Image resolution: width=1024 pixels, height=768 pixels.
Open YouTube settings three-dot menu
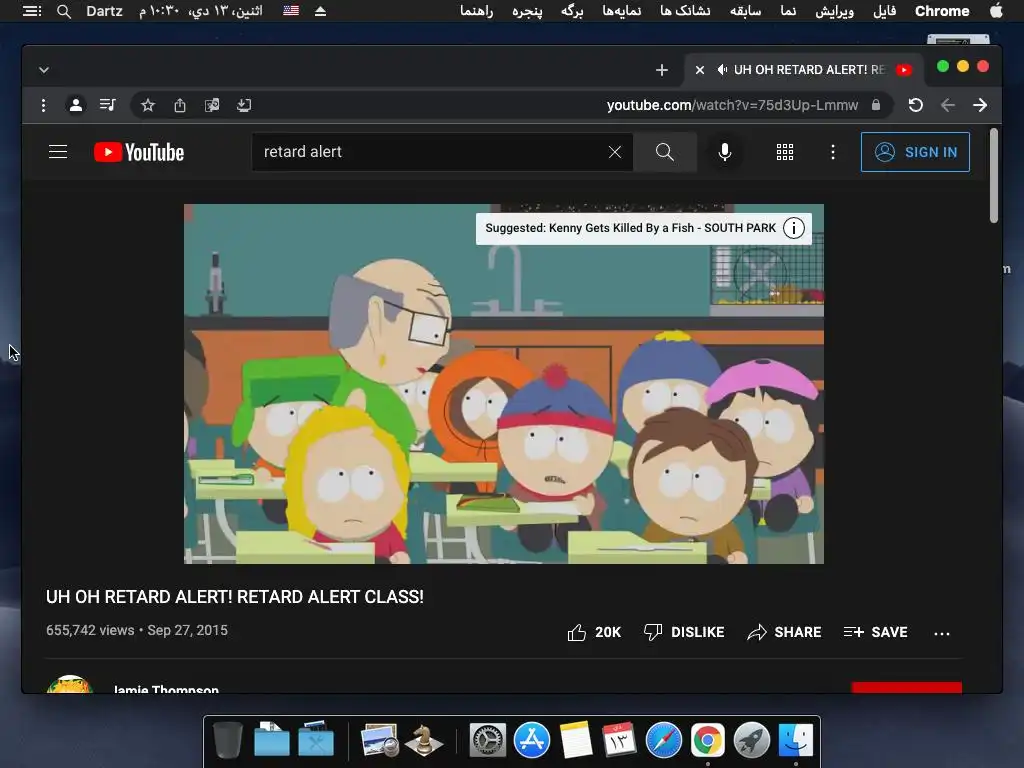(833, 152)
